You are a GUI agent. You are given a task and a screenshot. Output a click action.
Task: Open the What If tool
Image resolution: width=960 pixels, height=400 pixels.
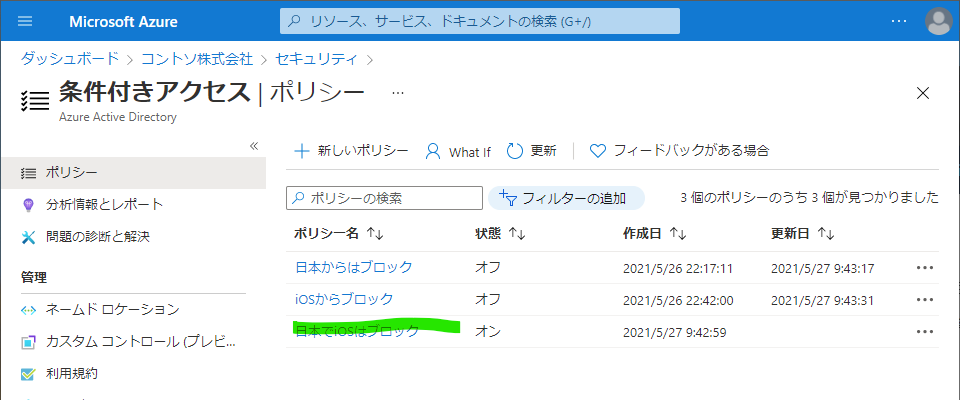point(458,151)
